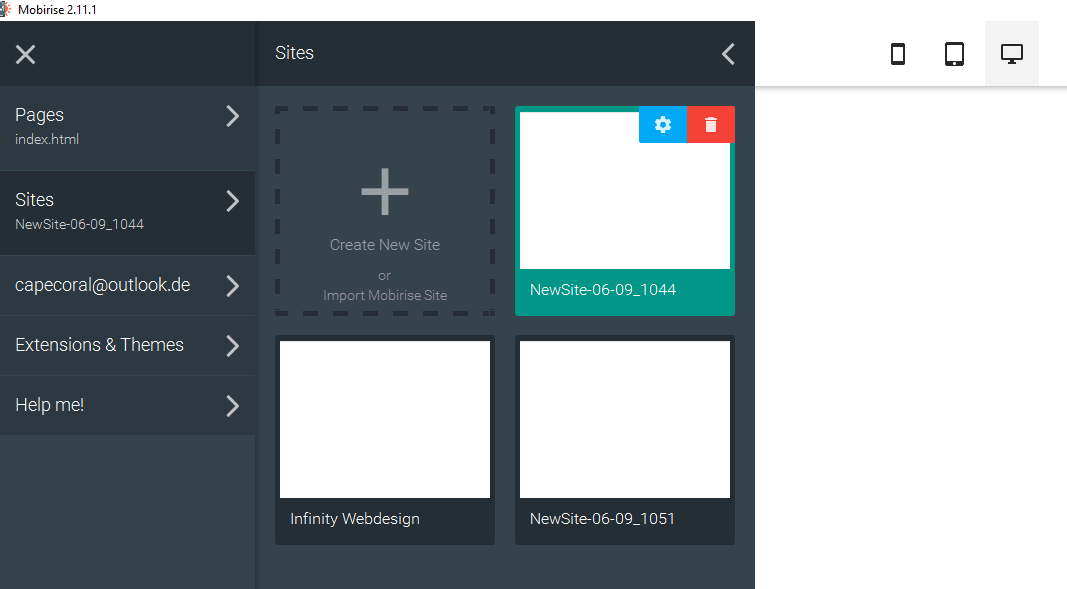Select the NewSite-06-09_1051 site thumbnail
1067x589 pixels.
pos(624,420)
